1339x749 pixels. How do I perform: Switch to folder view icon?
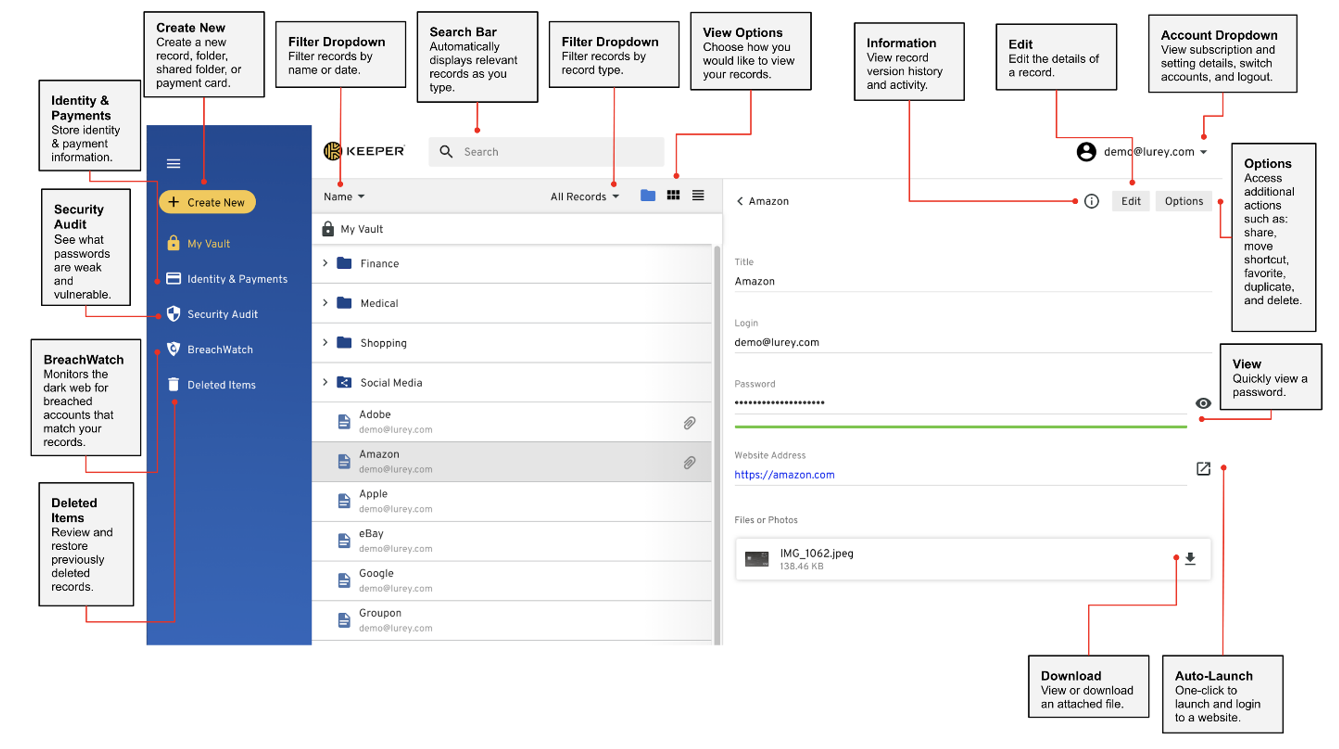click(648, 196)
